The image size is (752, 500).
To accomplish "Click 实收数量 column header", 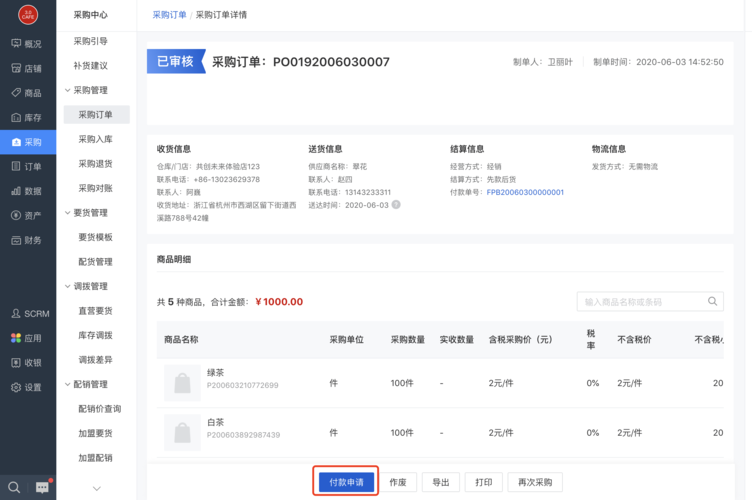I will pyautogui.click(x=457, y=339).
